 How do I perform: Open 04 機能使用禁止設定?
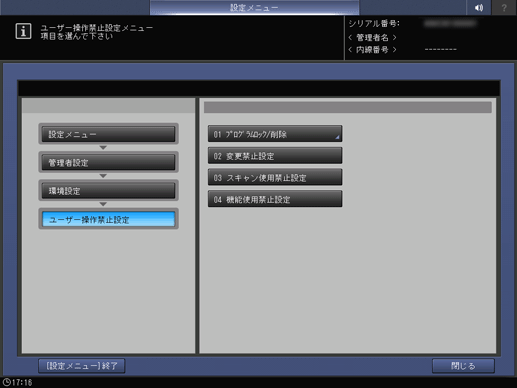[x=275, y=199]
